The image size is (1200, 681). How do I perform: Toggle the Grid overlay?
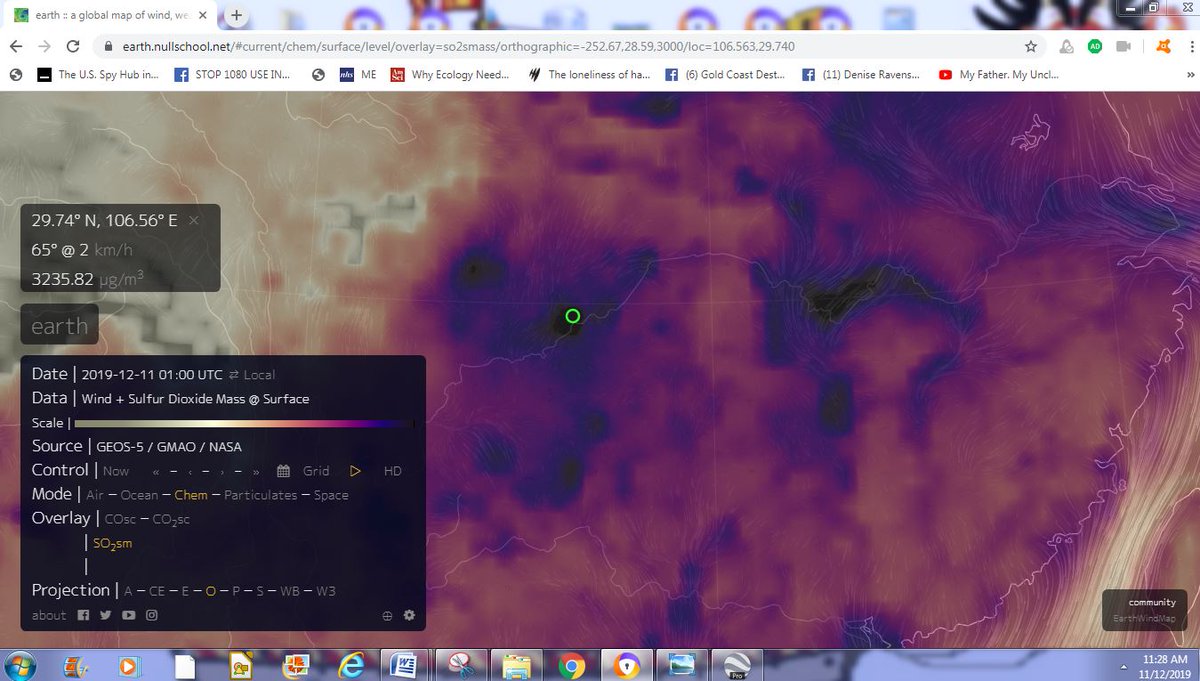click(x=316, y=471)
